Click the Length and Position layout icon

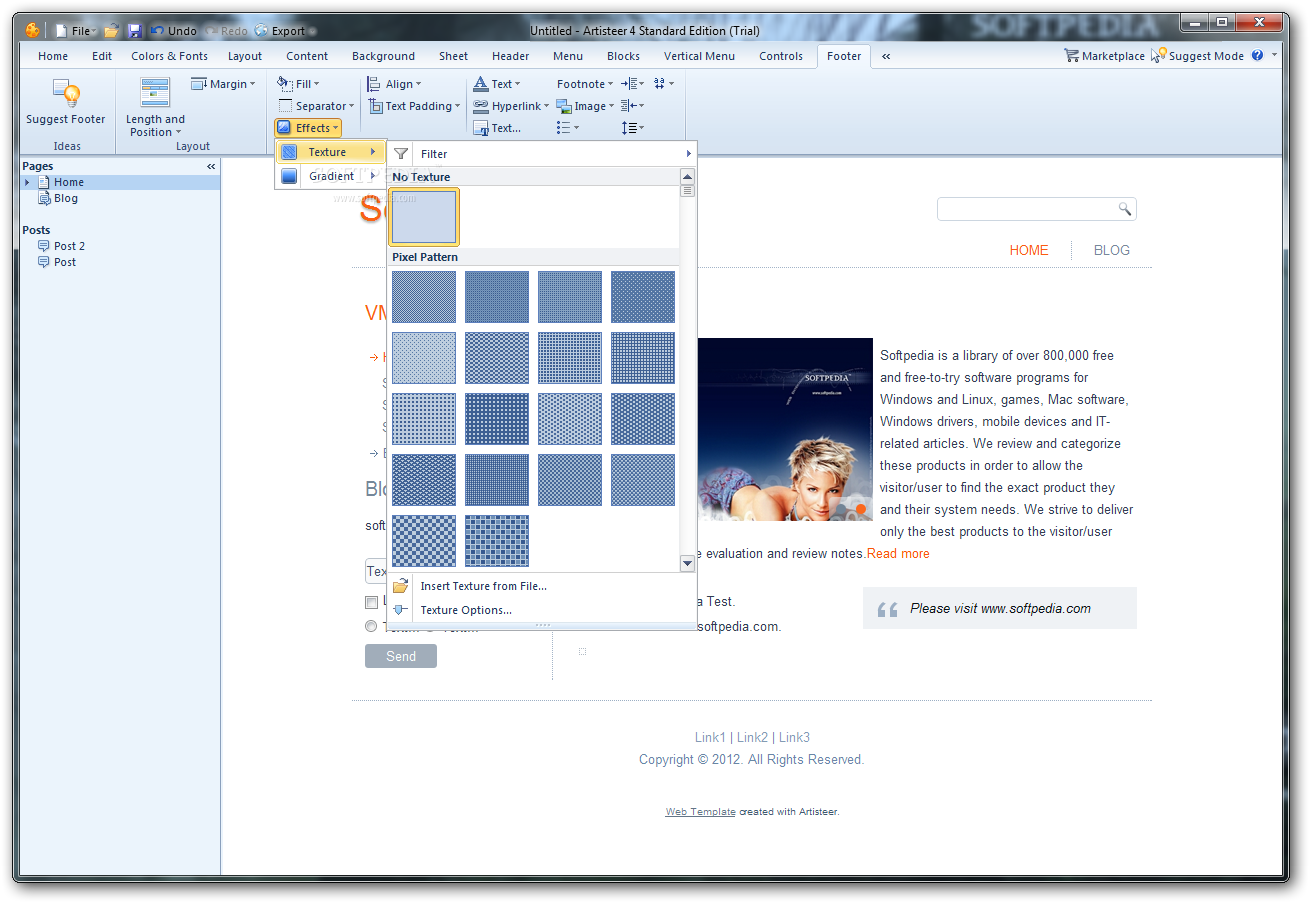pyautogui.click(x=155, y=92)
